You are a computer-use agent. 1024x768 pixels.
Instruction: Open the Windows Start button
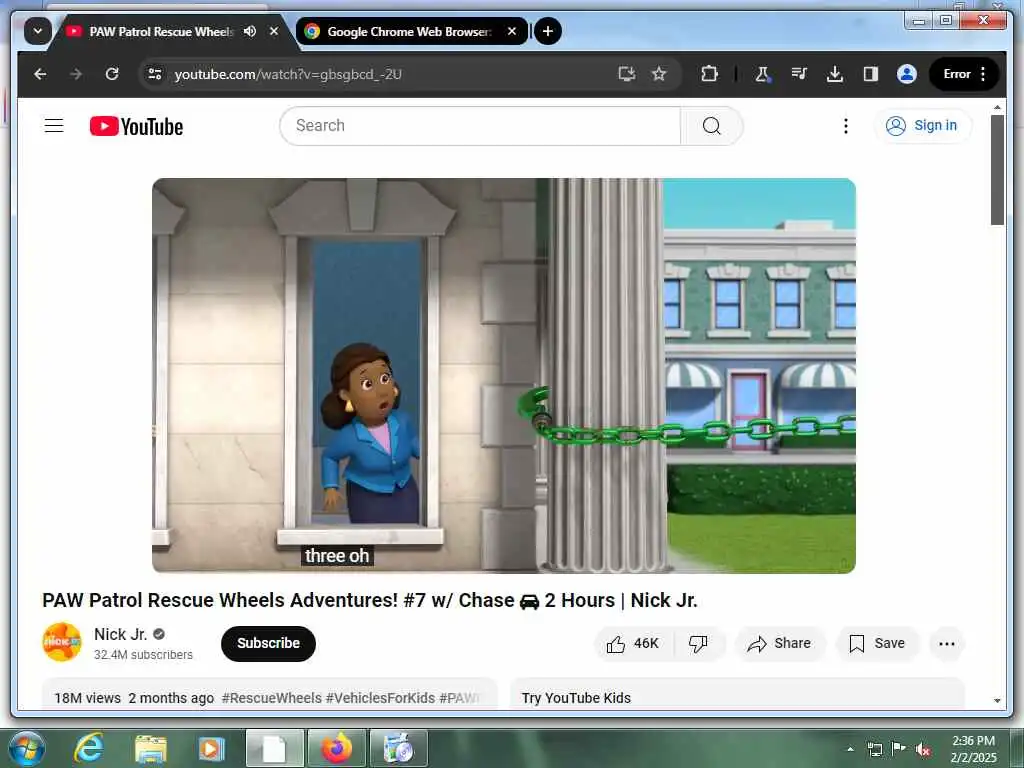pos(26,748)
